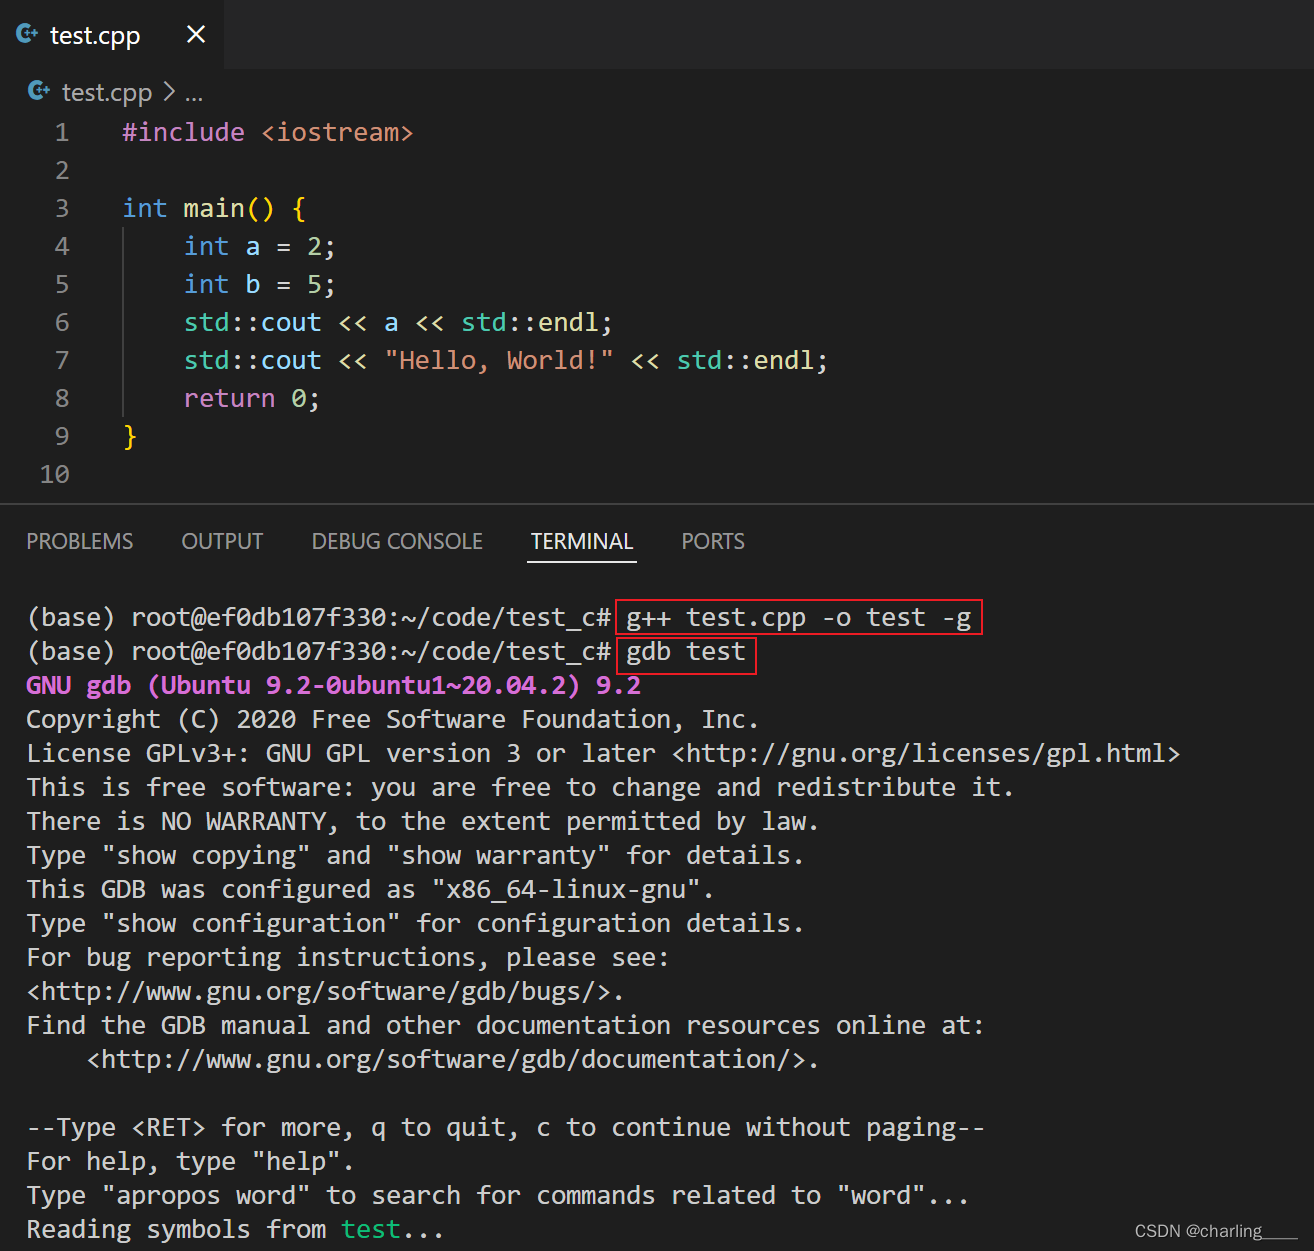Viewport: 1314px width, 1251px height.
Task: Click line number 9 in the gutter
Action: [62, 436]
